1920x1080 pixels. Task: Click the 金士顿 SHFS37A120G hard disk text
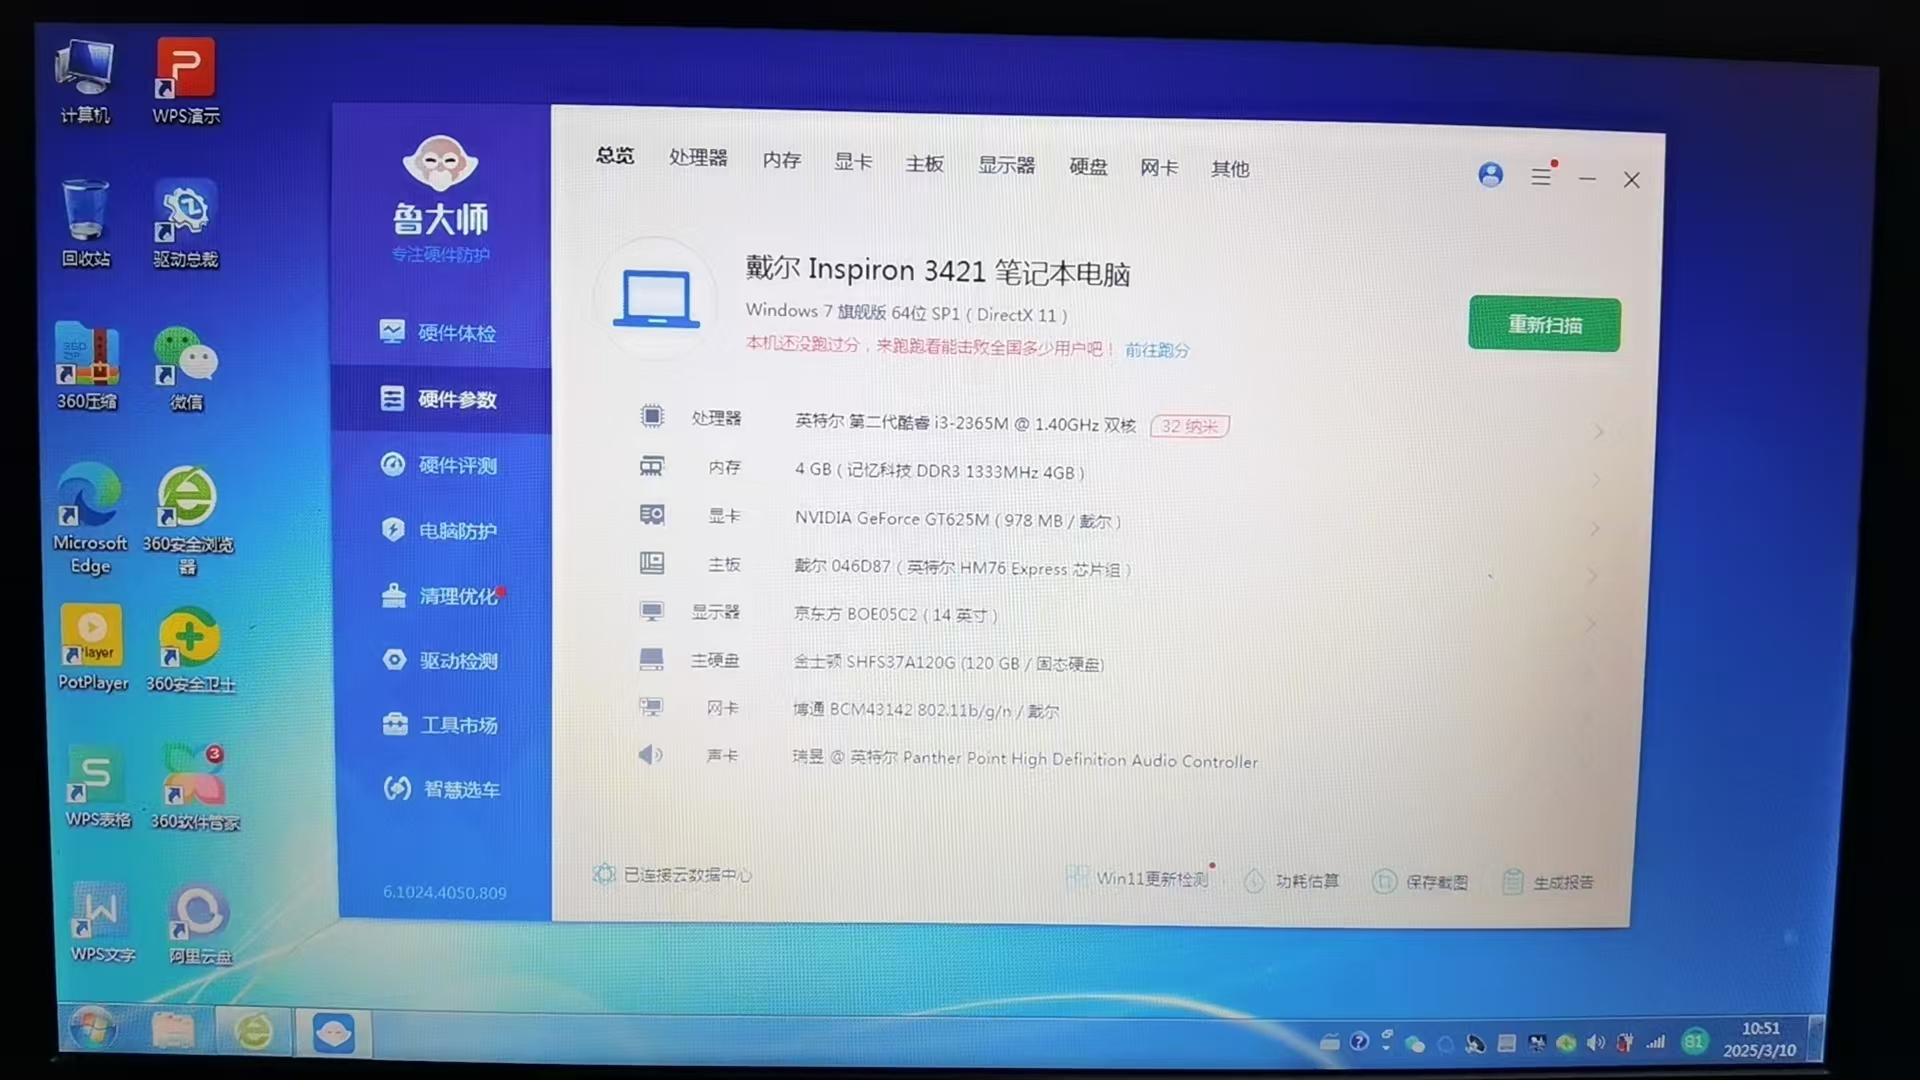pos(949,663)
